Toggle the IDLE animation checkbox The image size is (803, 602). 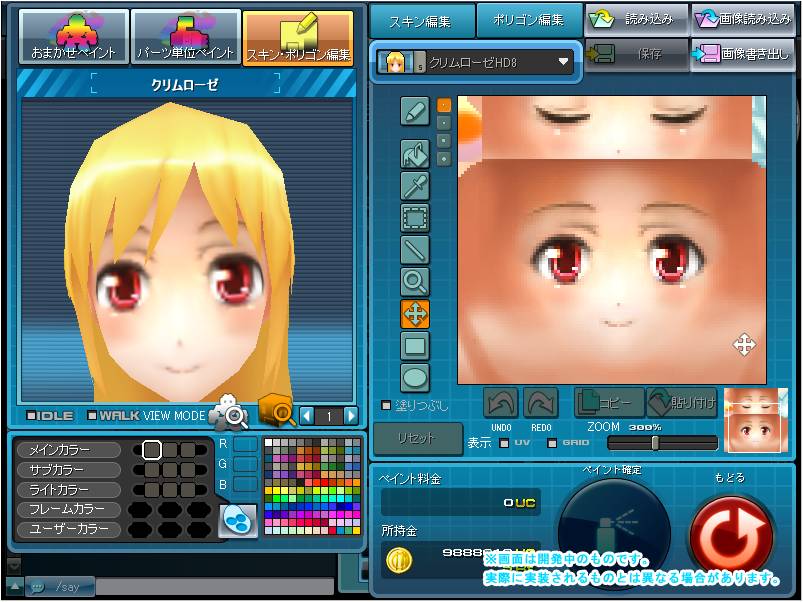31,416
